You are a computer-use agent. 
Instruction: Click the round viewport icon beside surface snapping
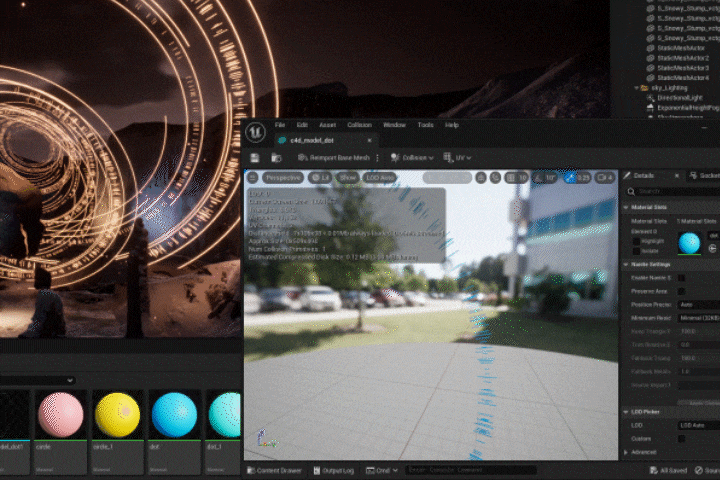[495, 177]
